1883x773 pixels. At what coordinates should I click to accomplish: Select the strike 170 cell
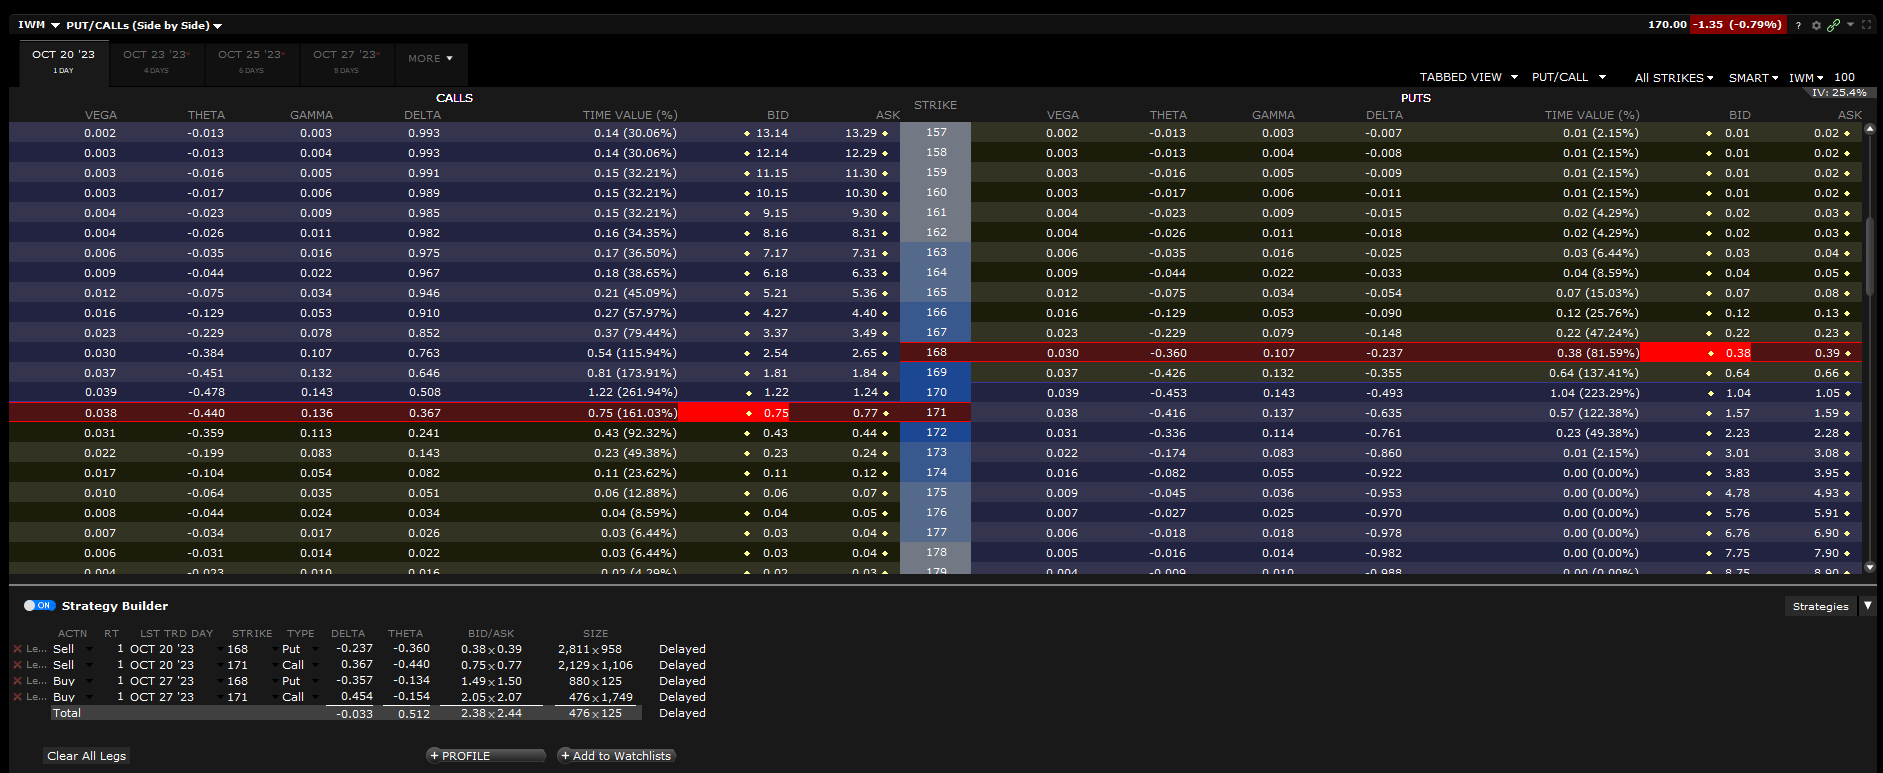tap(936, 392)
